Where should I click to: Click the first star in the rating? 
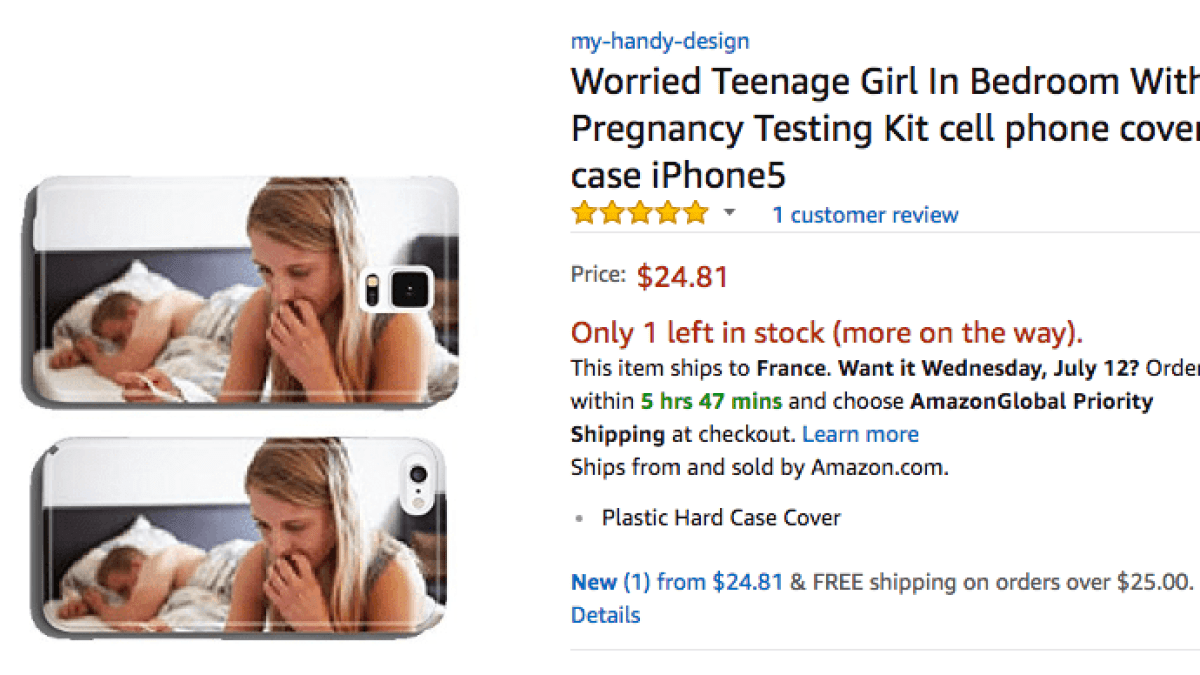(x=583, y=213)
